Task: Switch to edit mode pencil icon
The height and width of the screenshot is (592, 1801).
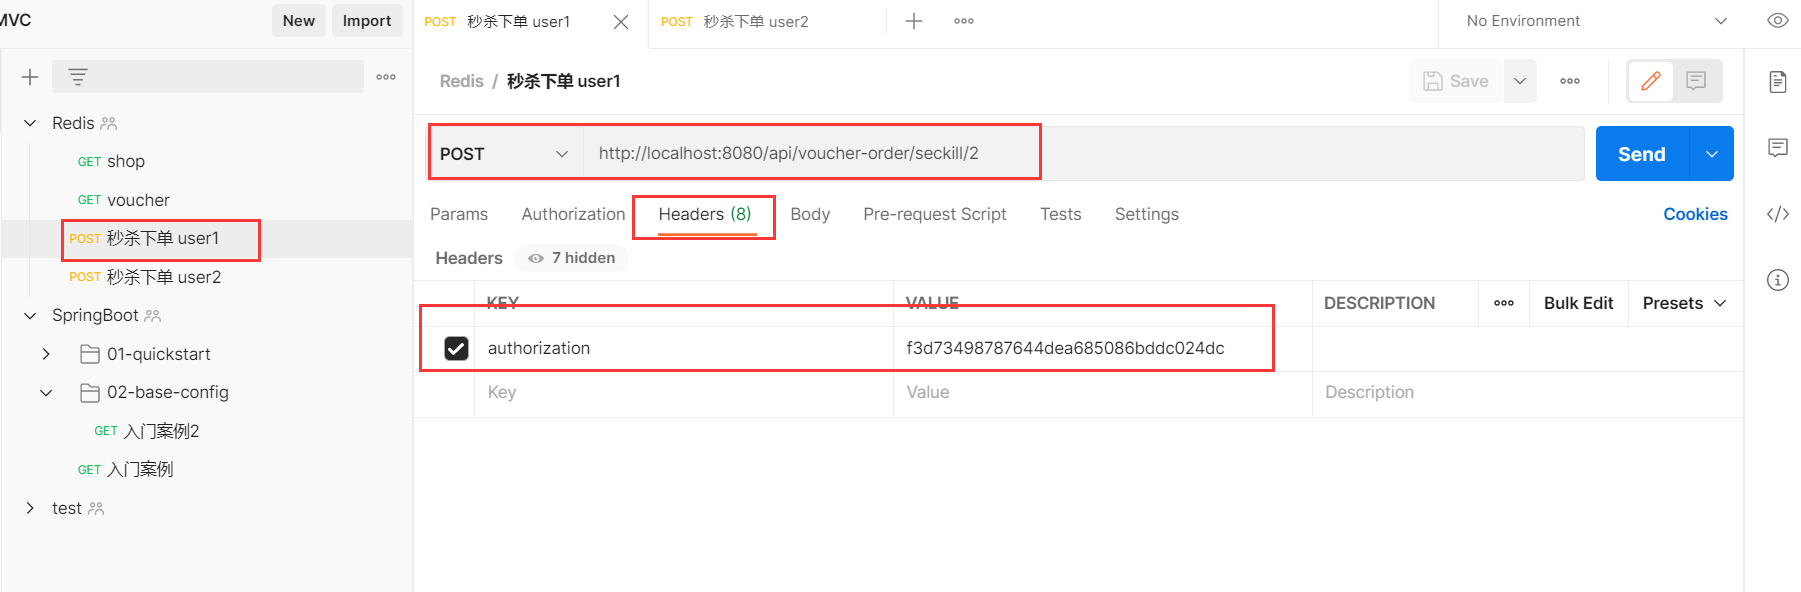Action: point(1651,81)
